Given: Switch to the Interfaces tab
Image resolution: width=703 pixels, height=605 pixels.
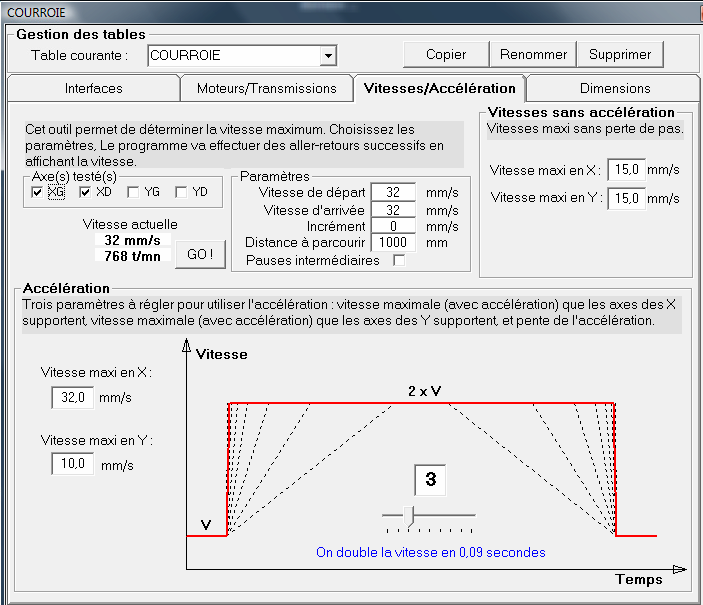Looking at the screenshot, I should click(94, 88).
